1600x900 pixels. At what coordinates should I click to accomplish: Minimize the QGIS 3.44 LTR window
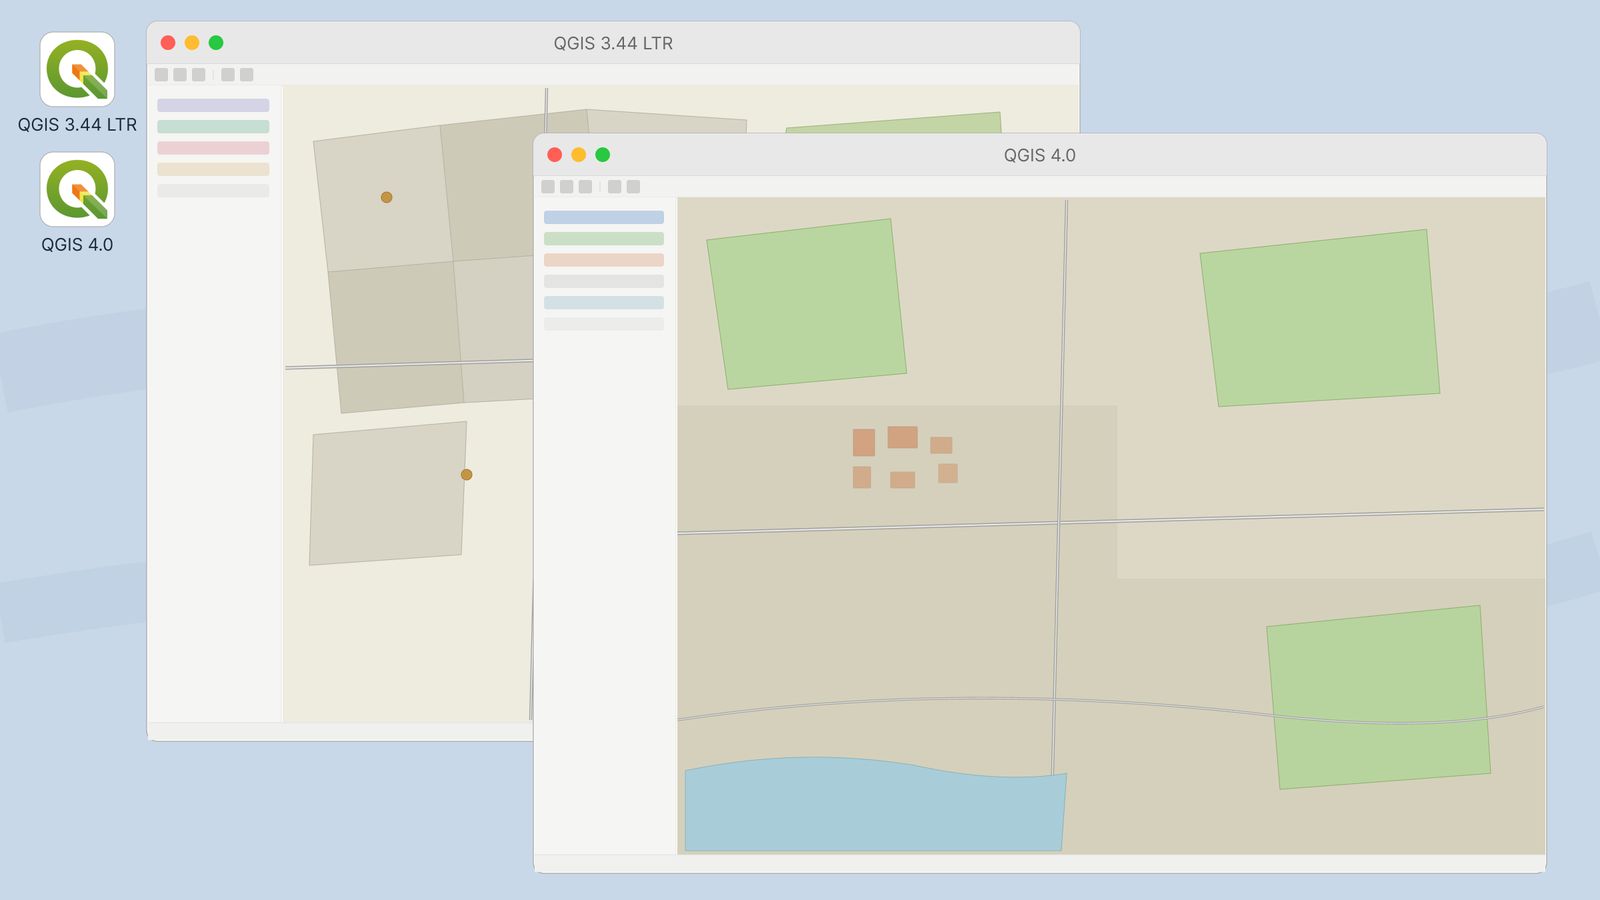click(x=192, y=43)
